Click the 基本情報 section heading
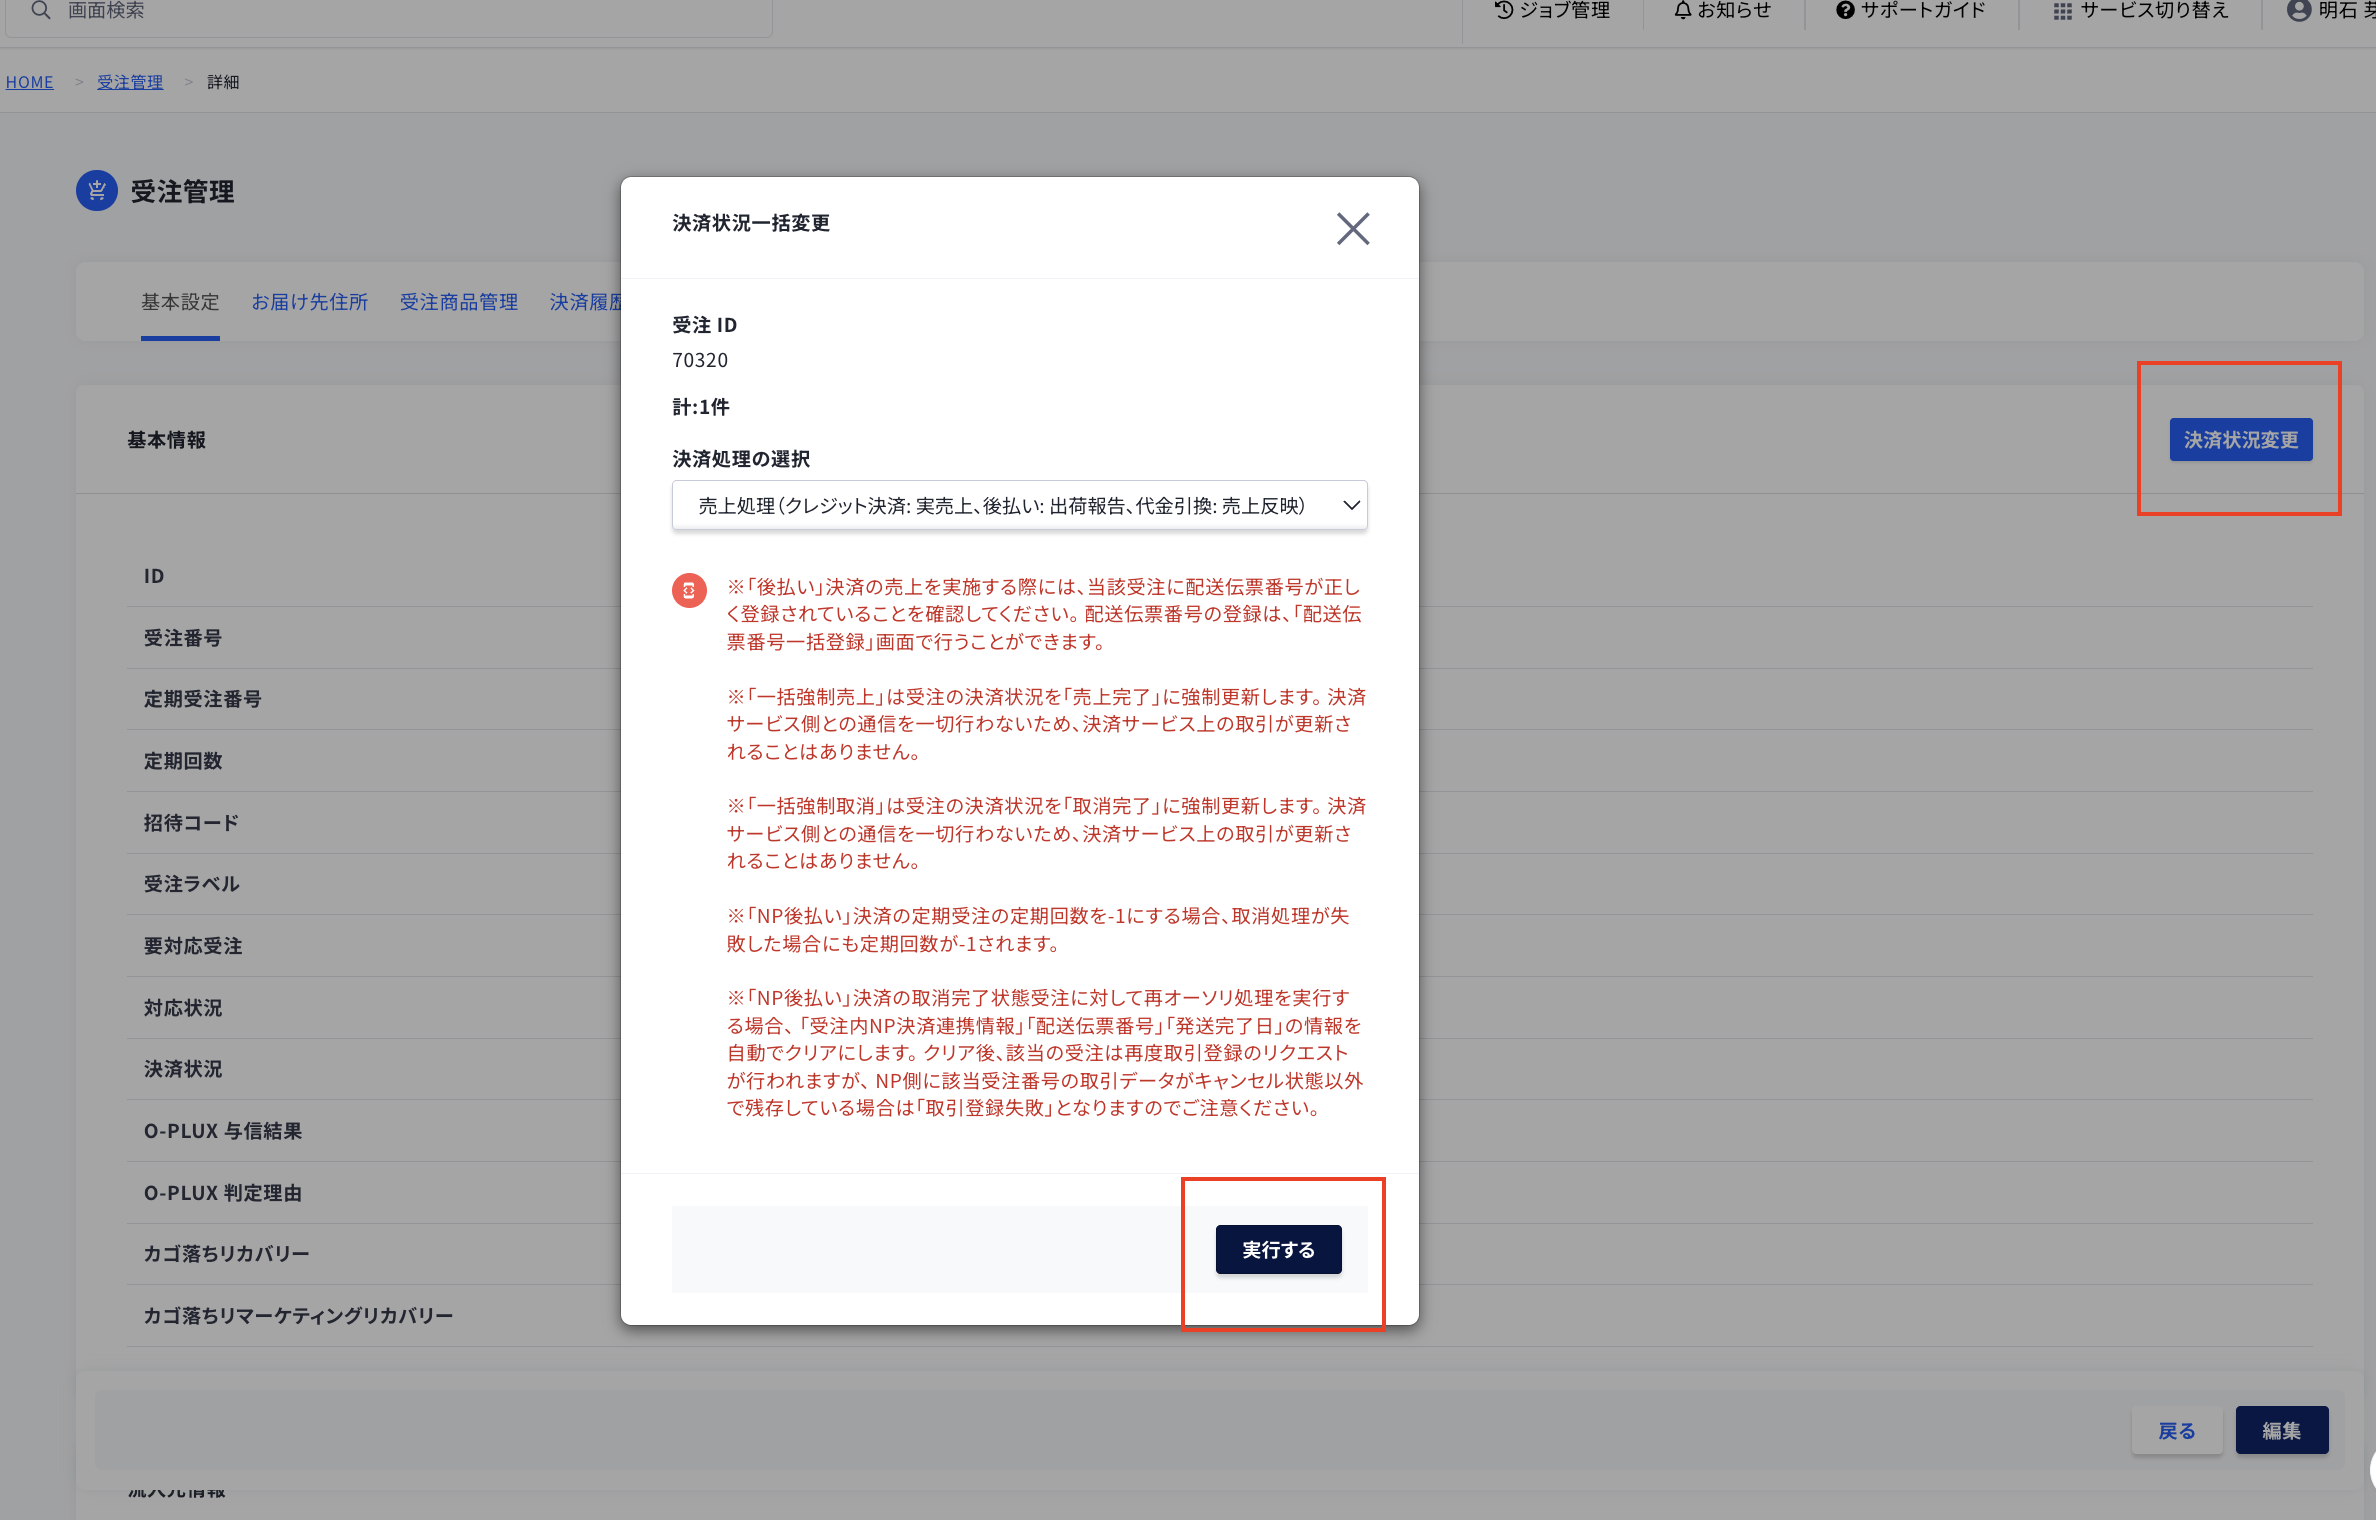The image size is (2376, 1520). pos(166,440)
